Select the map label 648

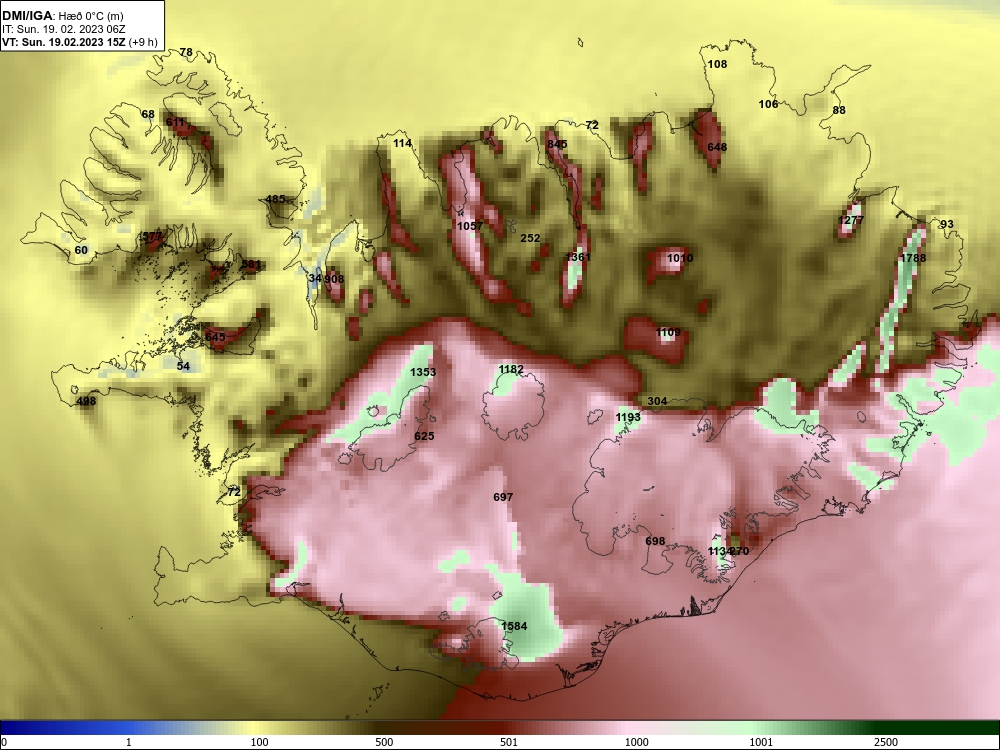(717, 147)
